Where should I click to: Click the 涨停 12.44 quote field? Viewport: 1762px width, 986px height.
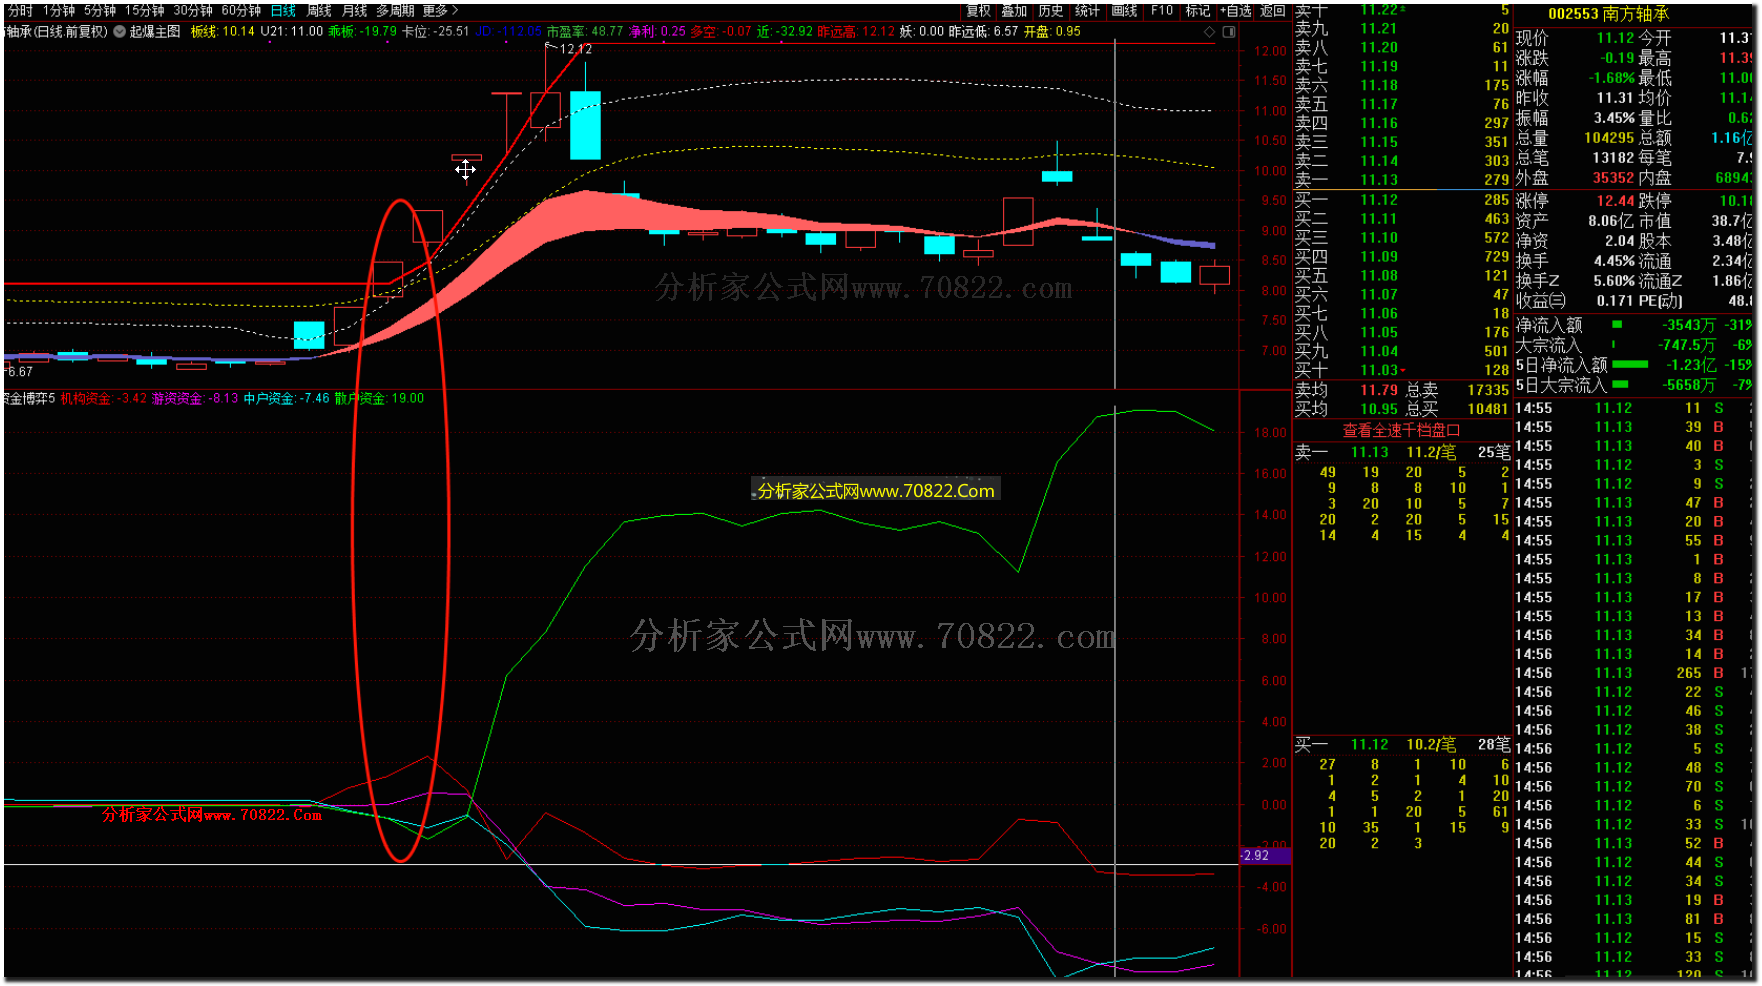(1575, 201)
